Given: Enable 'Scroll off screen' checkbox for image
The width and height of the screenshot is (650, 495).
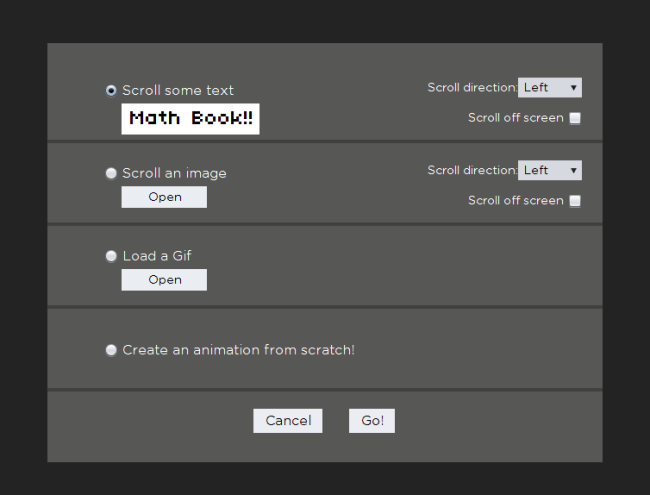Looking at the screenshot, I should [x=575, y=201].
